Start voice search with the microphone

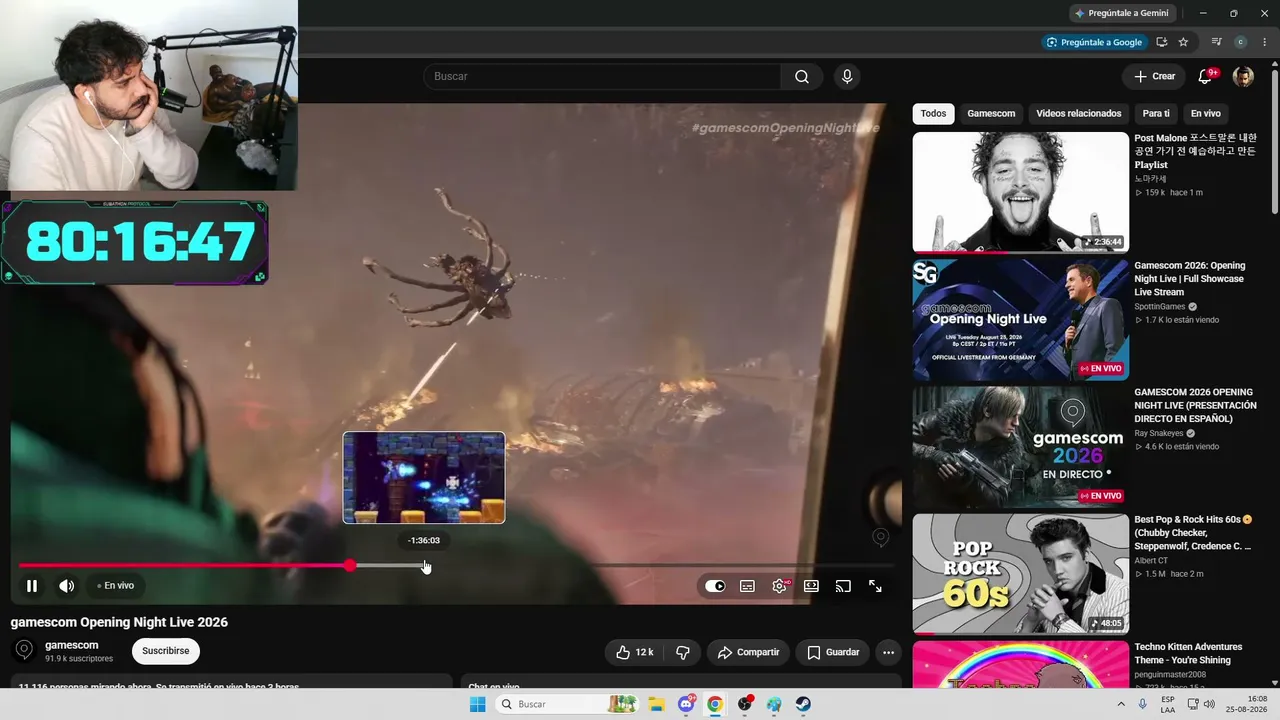click(847, 77)
